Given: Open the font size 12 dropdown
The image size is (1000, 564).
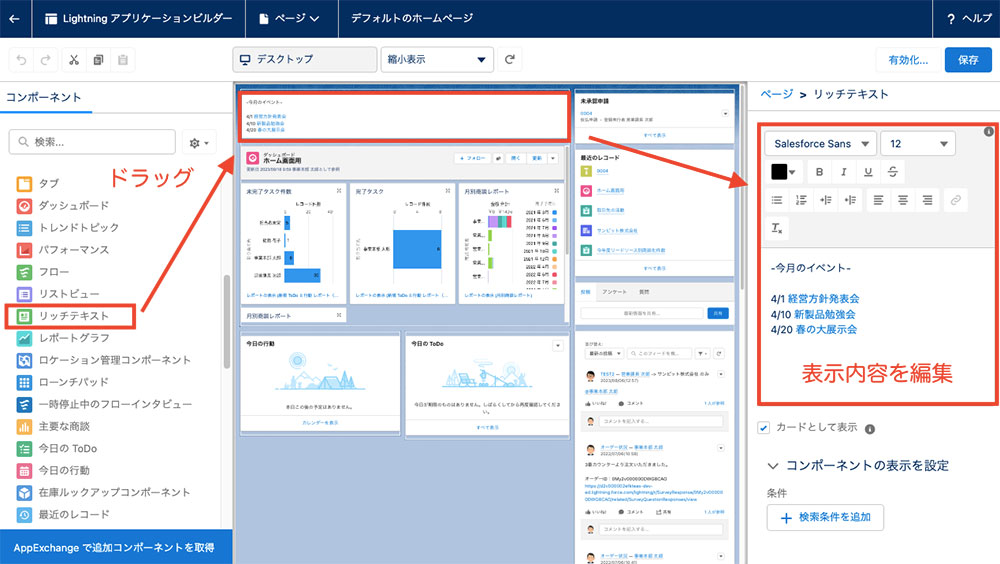Looking at the screenshot, I should point(918,144).
